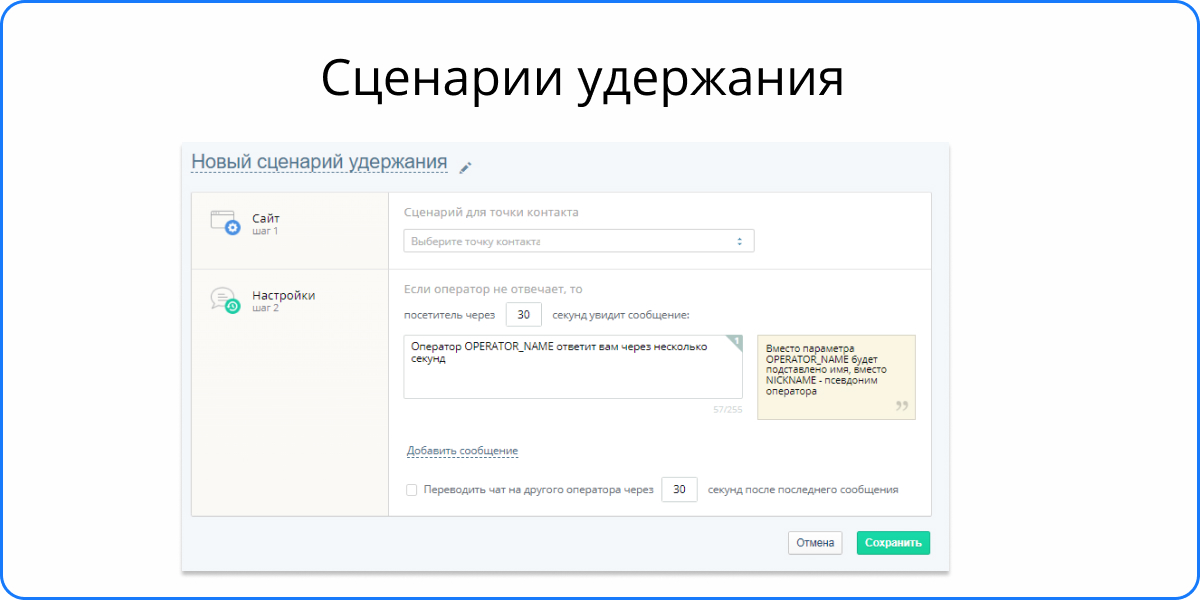Viewport: 1200px width, 600px height.
Task: Click the Новый сценарий удержания title
Action: coord(319,162)
